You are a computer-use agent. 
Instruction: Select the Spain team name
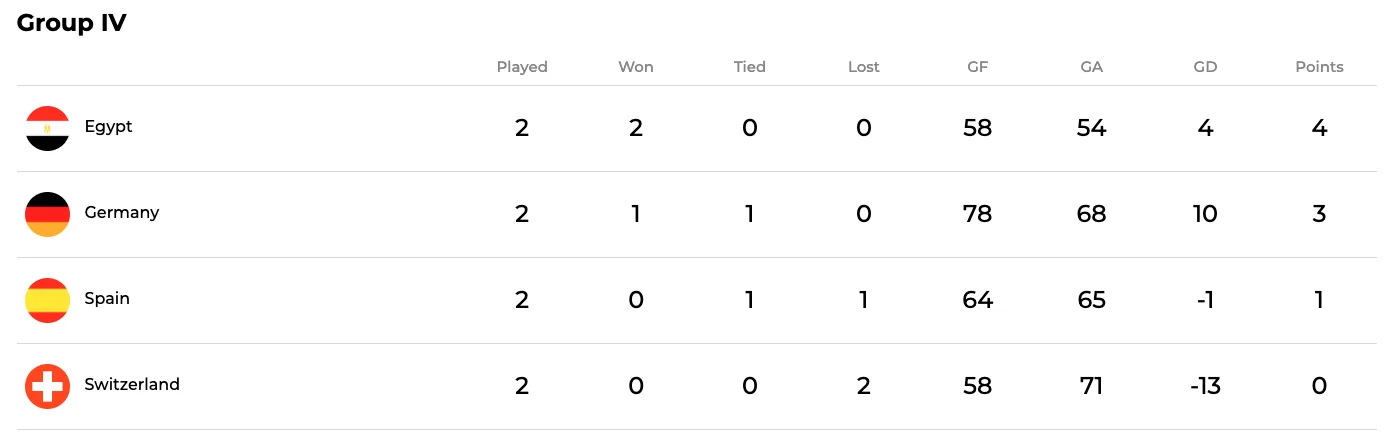pyautogui.click(x=107, y=299)
